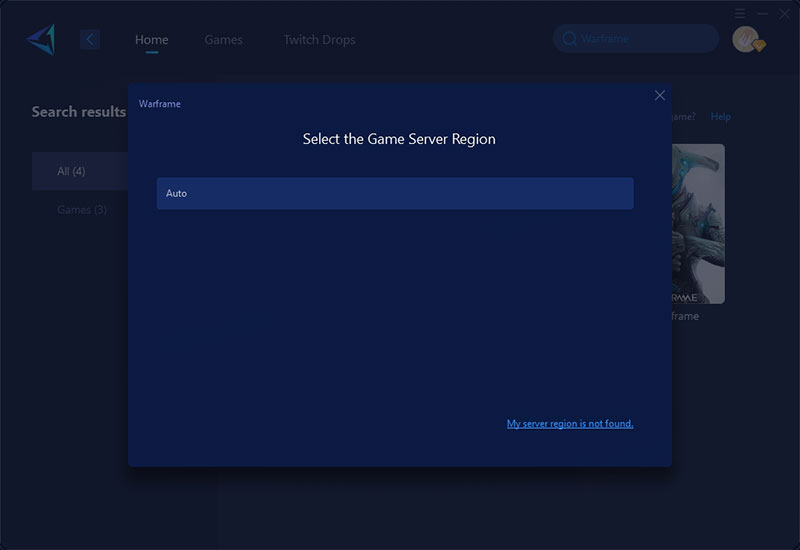The height and width of the screenshot is (550, 800).
Task: Open the hamburger menu in title bar
Action: tap(740, 13)
